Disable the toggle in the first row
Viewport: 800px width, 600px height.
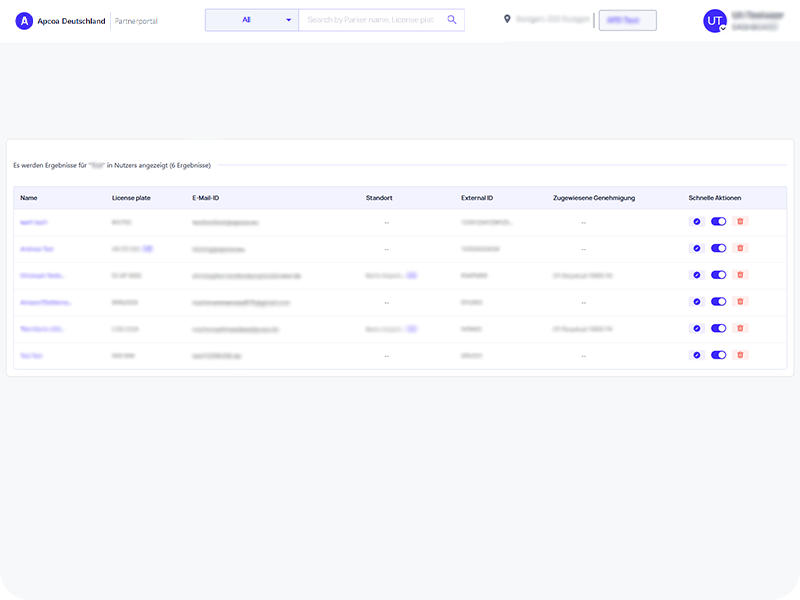tap(718, 221)
